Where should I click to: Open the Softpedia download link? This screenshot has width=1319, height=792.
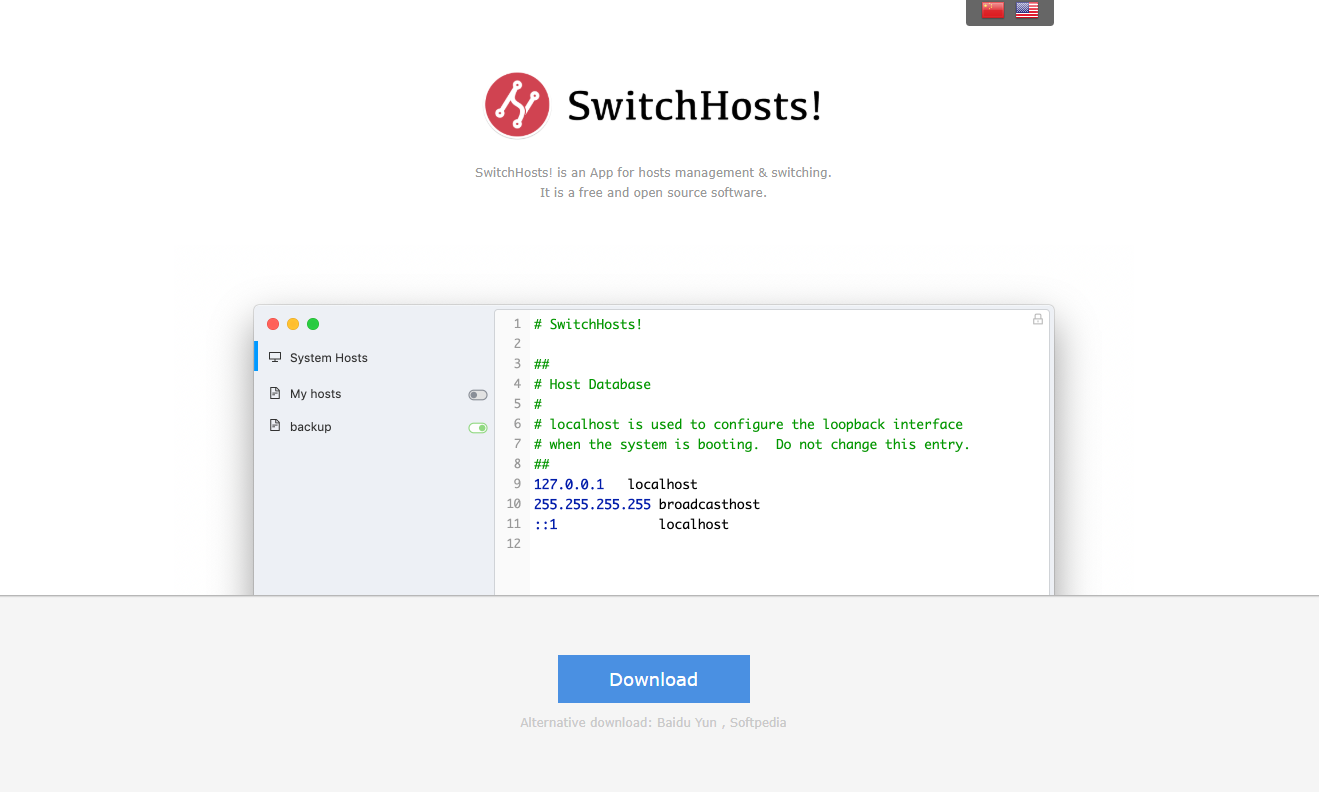pyautogui.click(x=757, y=722)
